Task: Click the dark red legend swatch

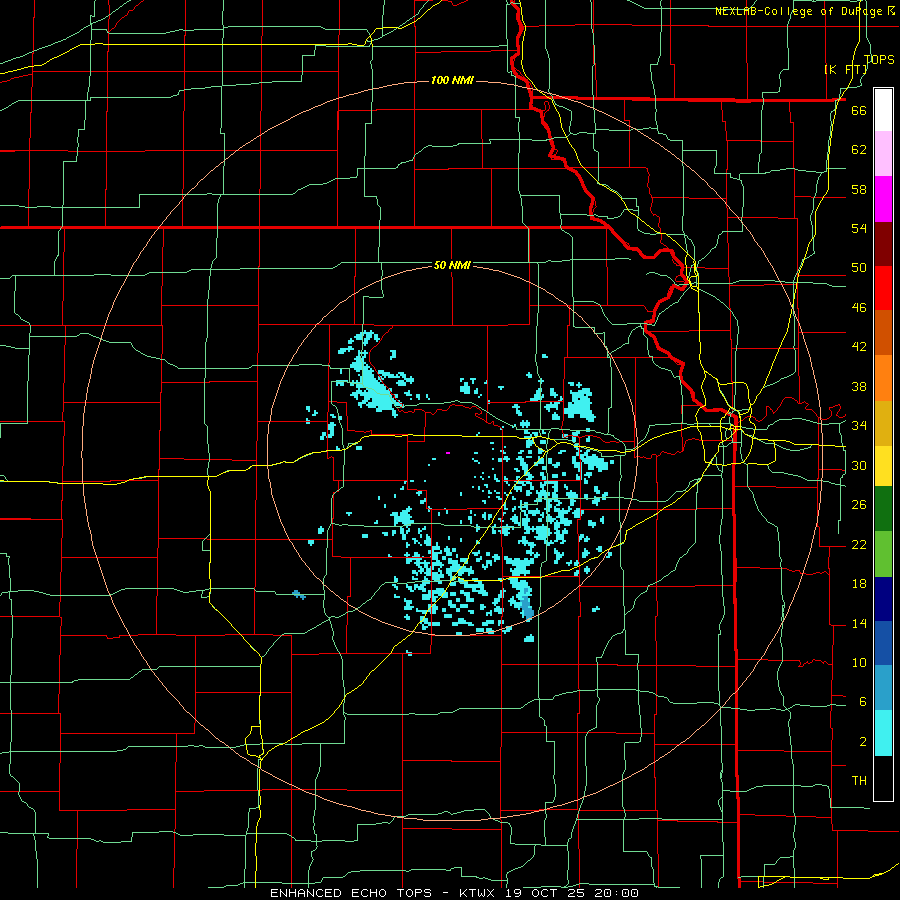Action: pyautogui.click(x=883, y=244)
